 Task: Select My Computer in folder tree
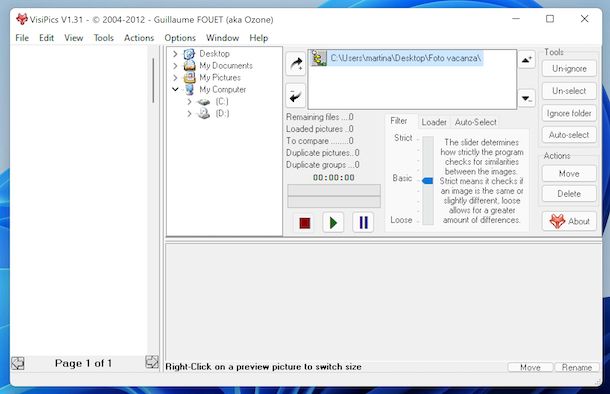click(223, 90)
